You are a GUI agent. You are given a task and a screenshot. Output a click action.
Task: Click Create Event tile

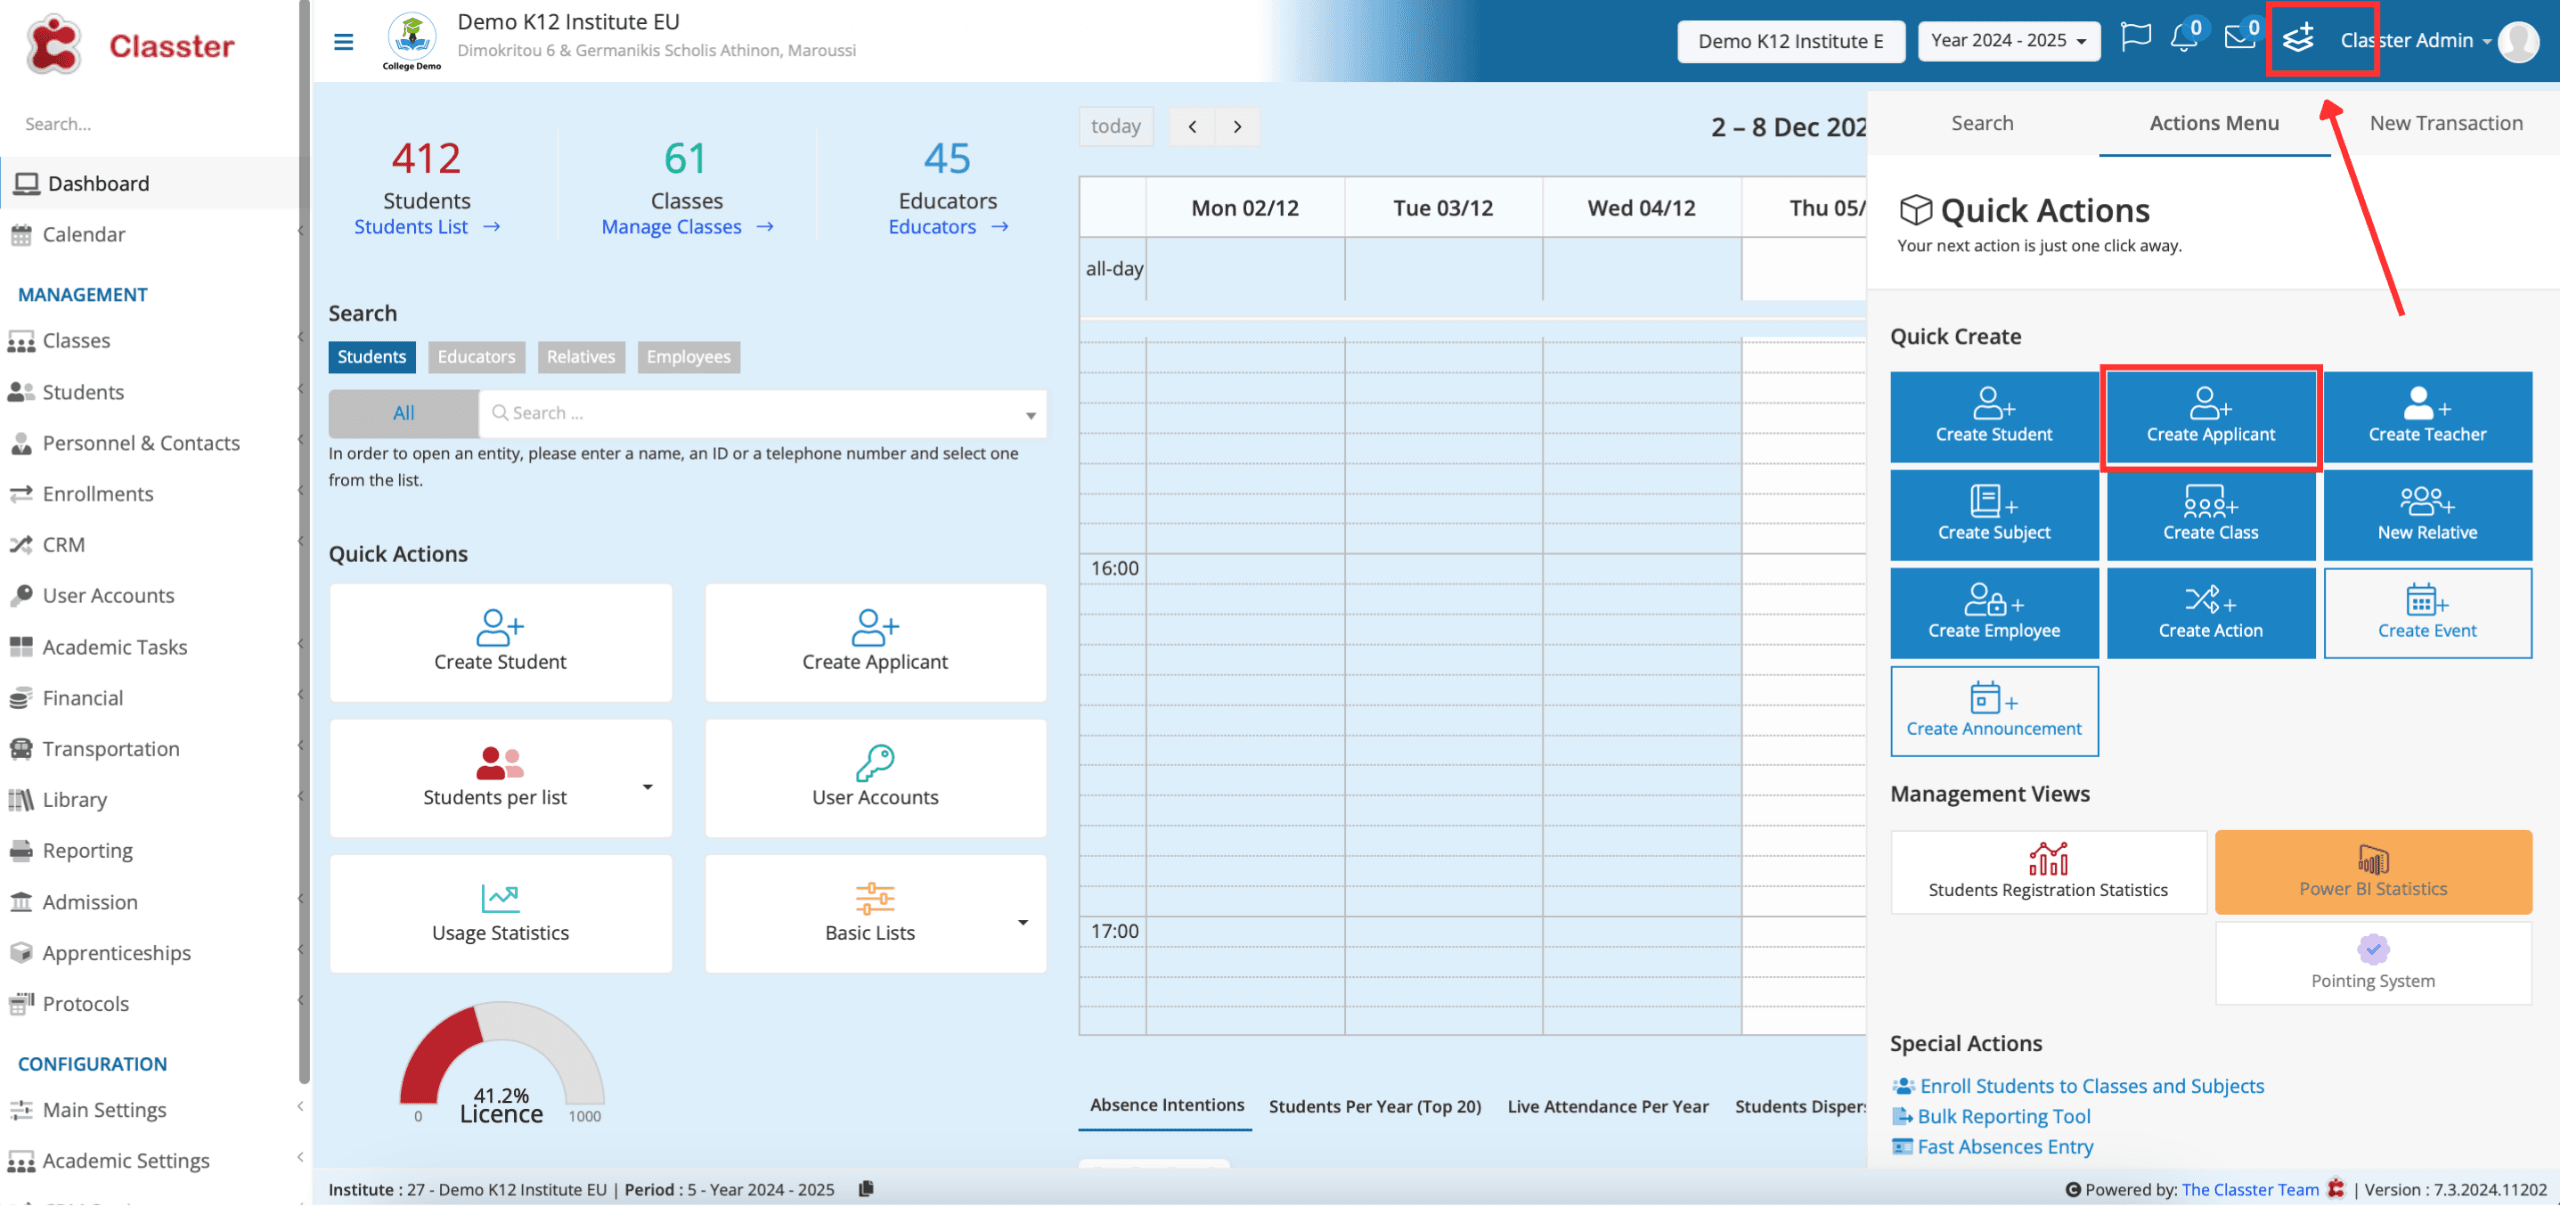2427,612
